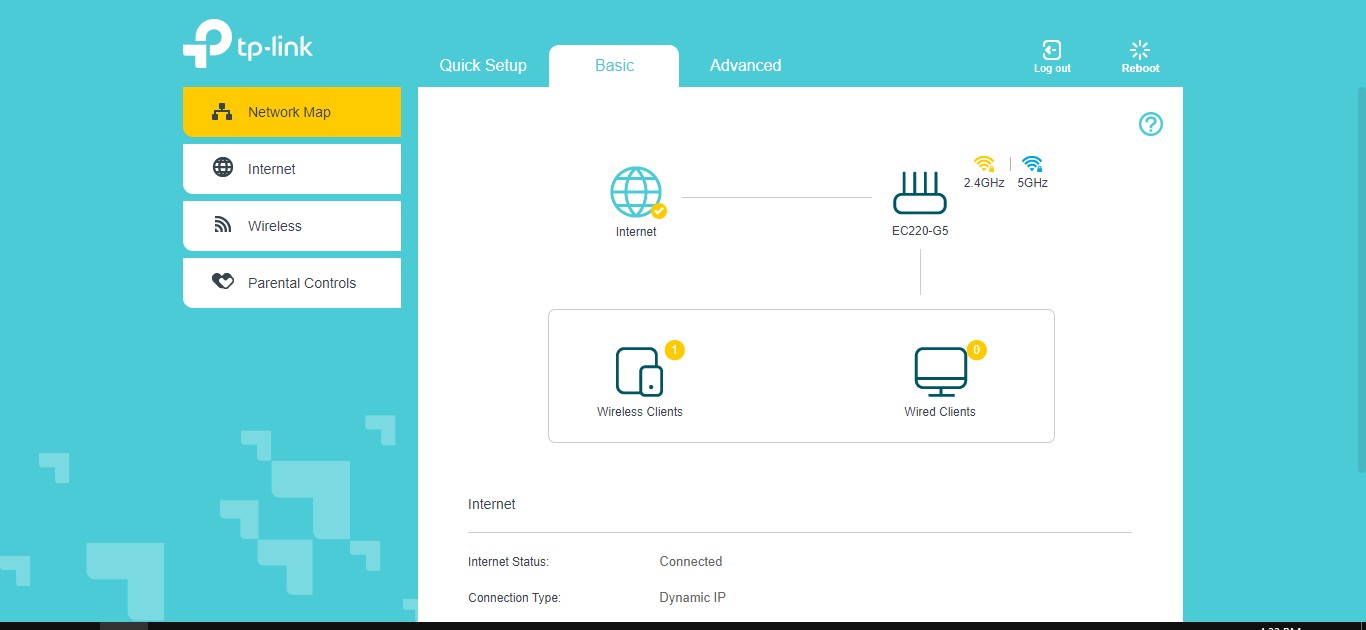Open the Internet sidebar menu item
Viewport: 1366px width, 630px height.
(x=291, y=169)
